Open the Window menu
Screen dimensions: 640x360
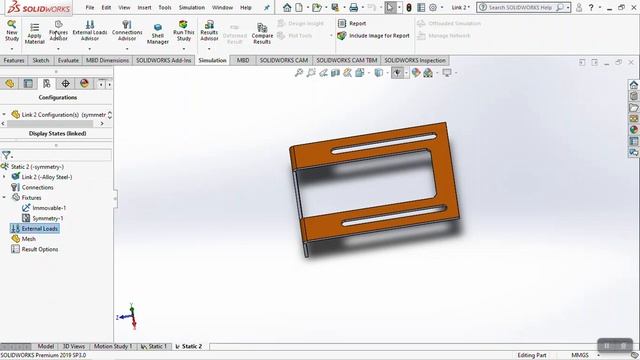(x=222, y=7)
